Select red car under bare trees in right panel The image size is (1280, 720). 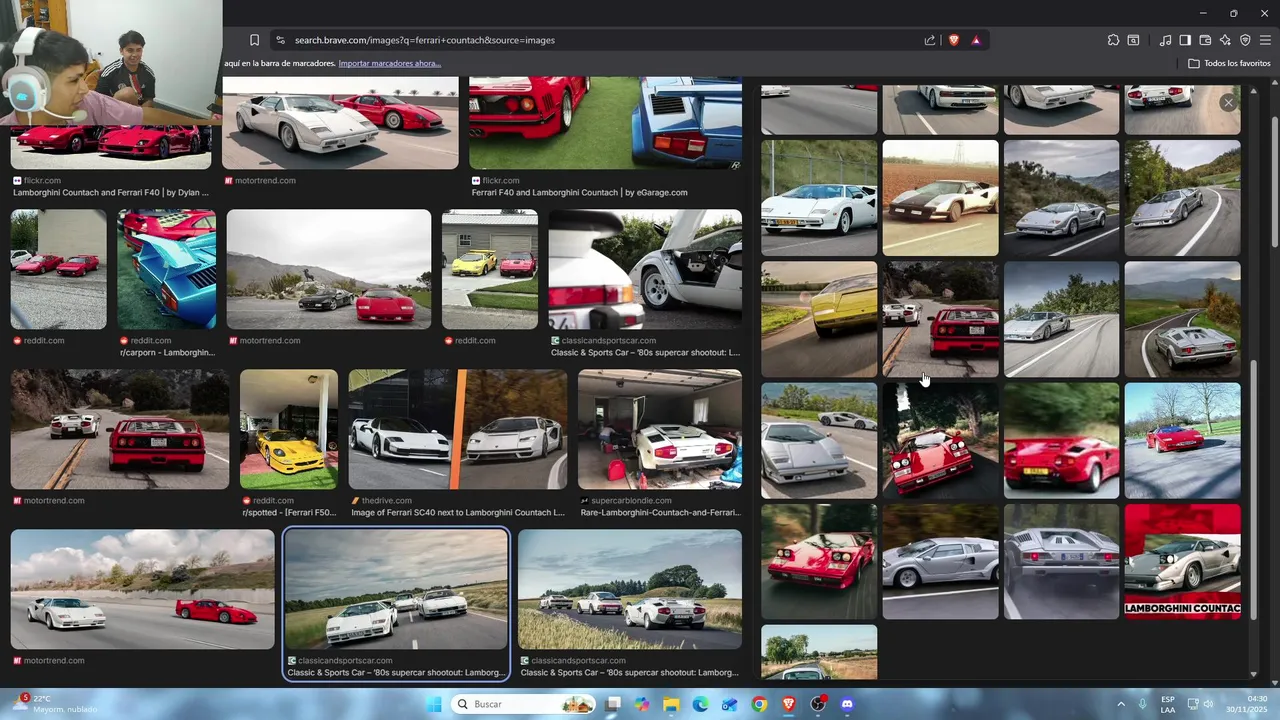pyautogui.click(x=1182, y=440)
